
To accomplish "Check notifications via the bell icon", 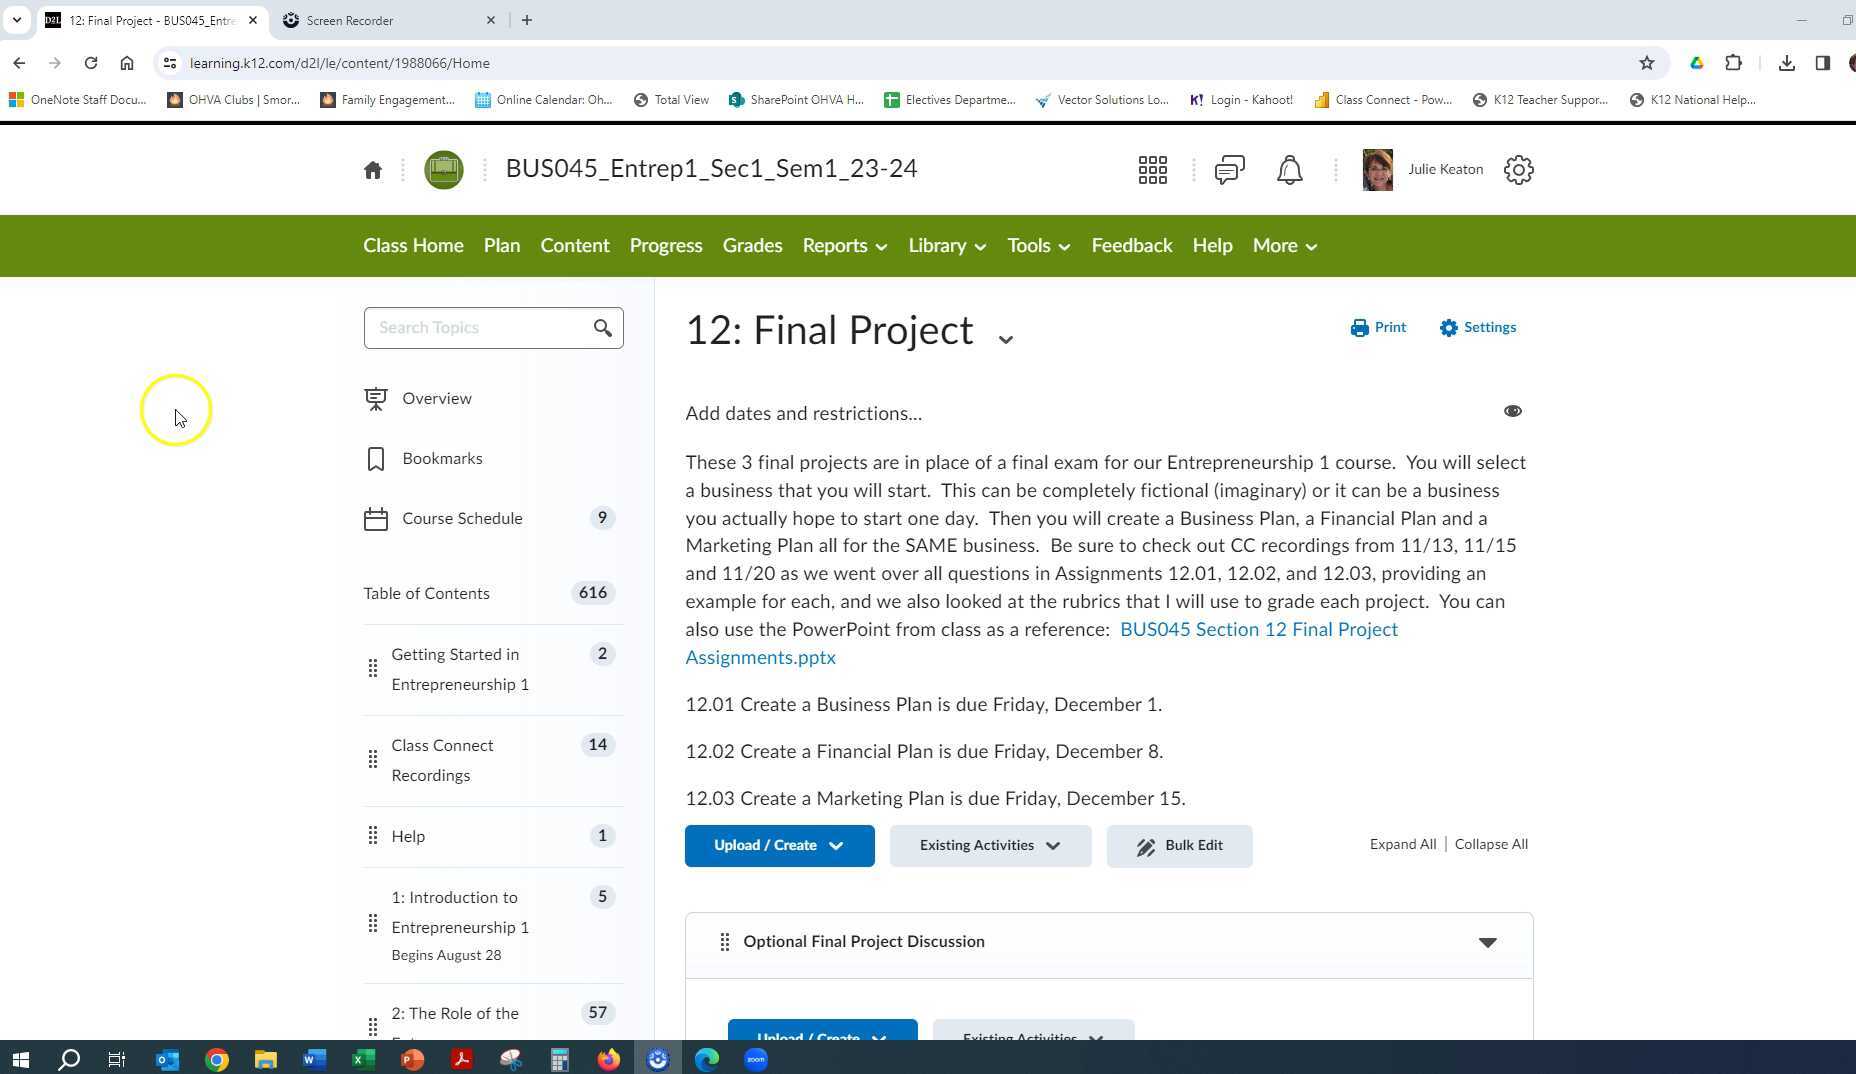I will (1289, 169).
